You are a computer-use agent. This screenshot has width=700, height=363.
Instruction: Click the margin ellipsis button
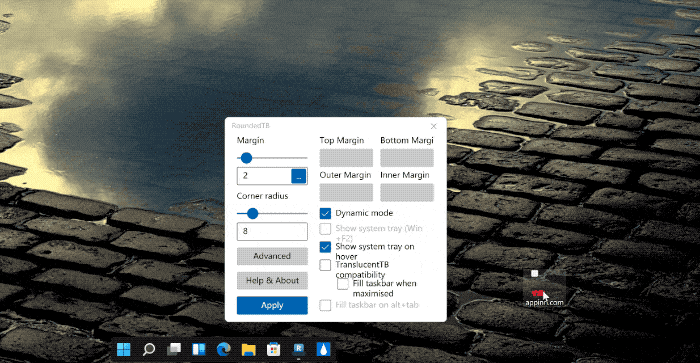[x=299, y=176]
